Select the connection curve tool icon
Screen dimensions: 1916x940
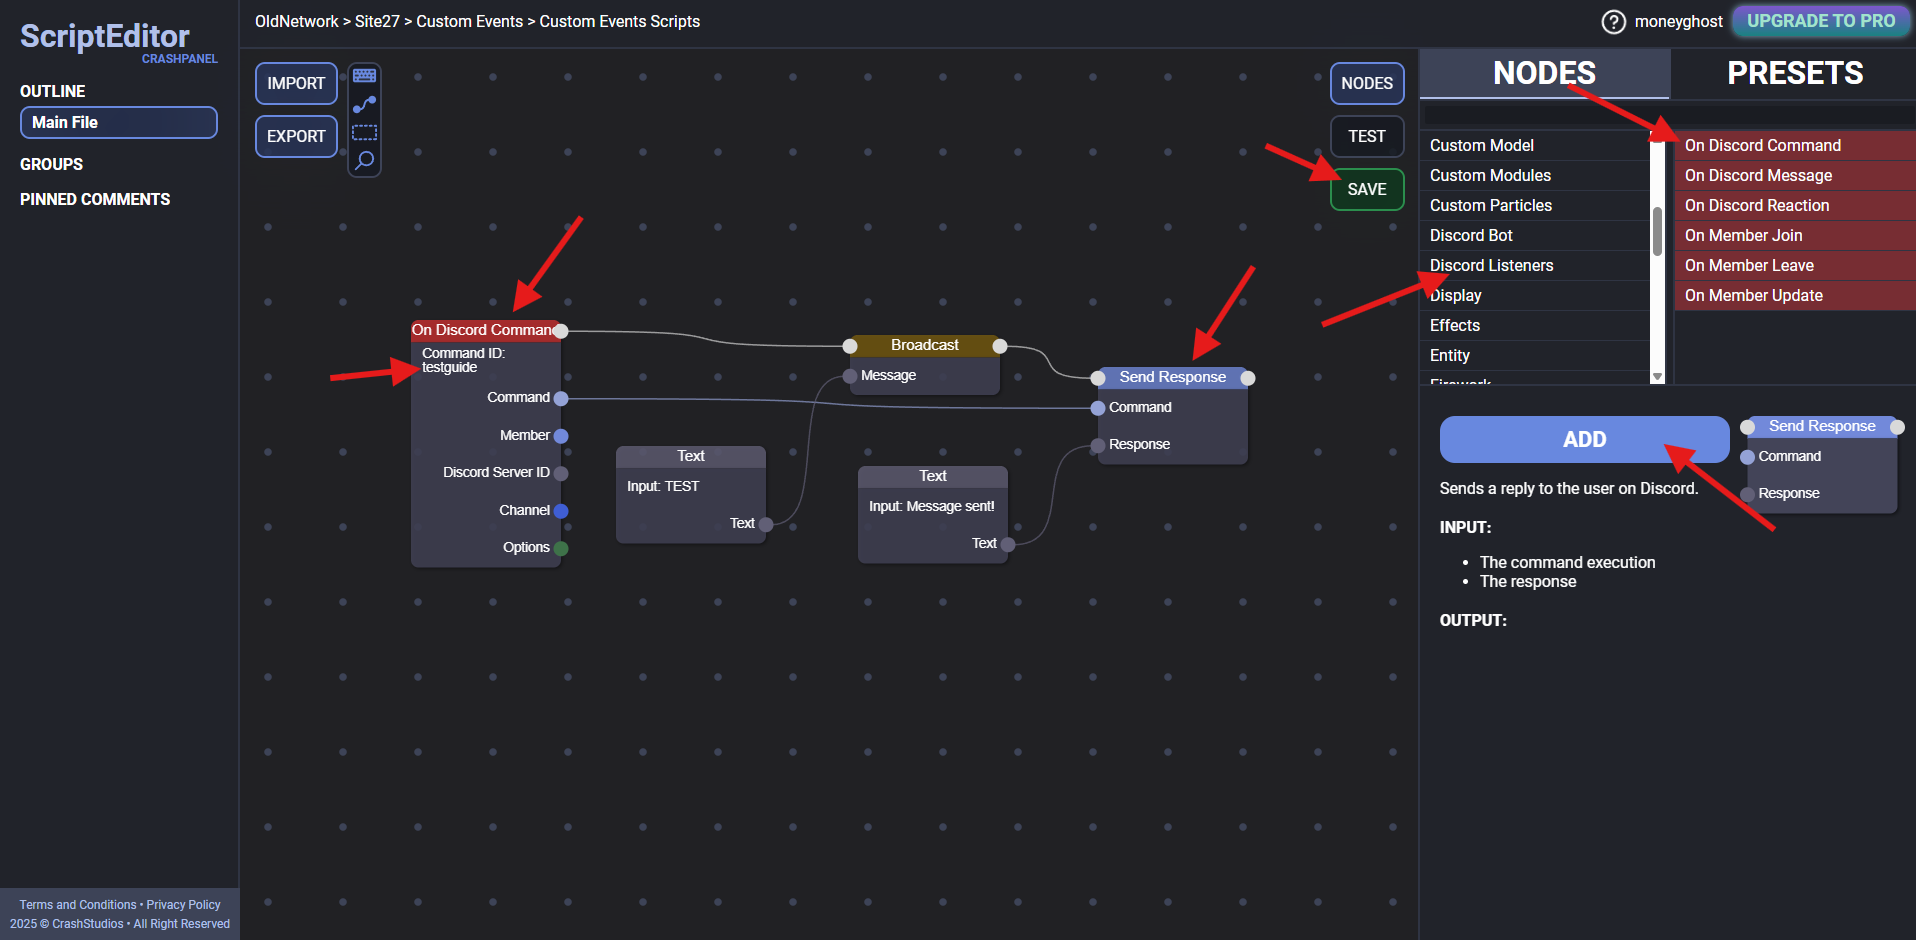point(364,104)
